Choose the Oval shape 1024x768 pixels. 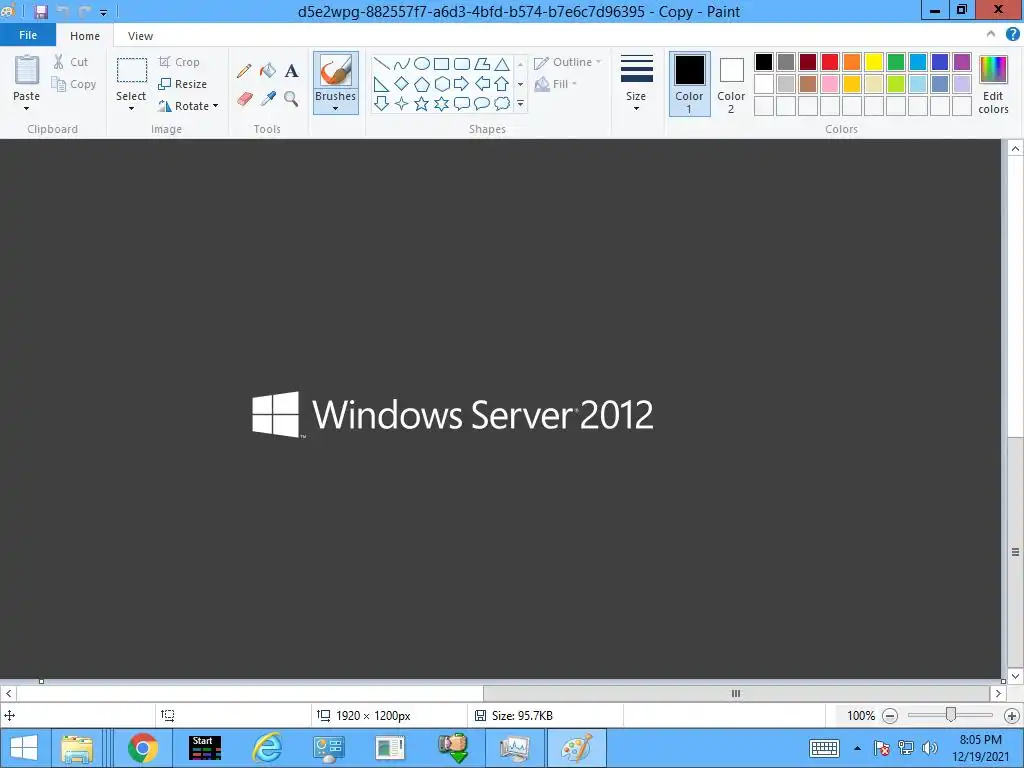click(422, 64)
